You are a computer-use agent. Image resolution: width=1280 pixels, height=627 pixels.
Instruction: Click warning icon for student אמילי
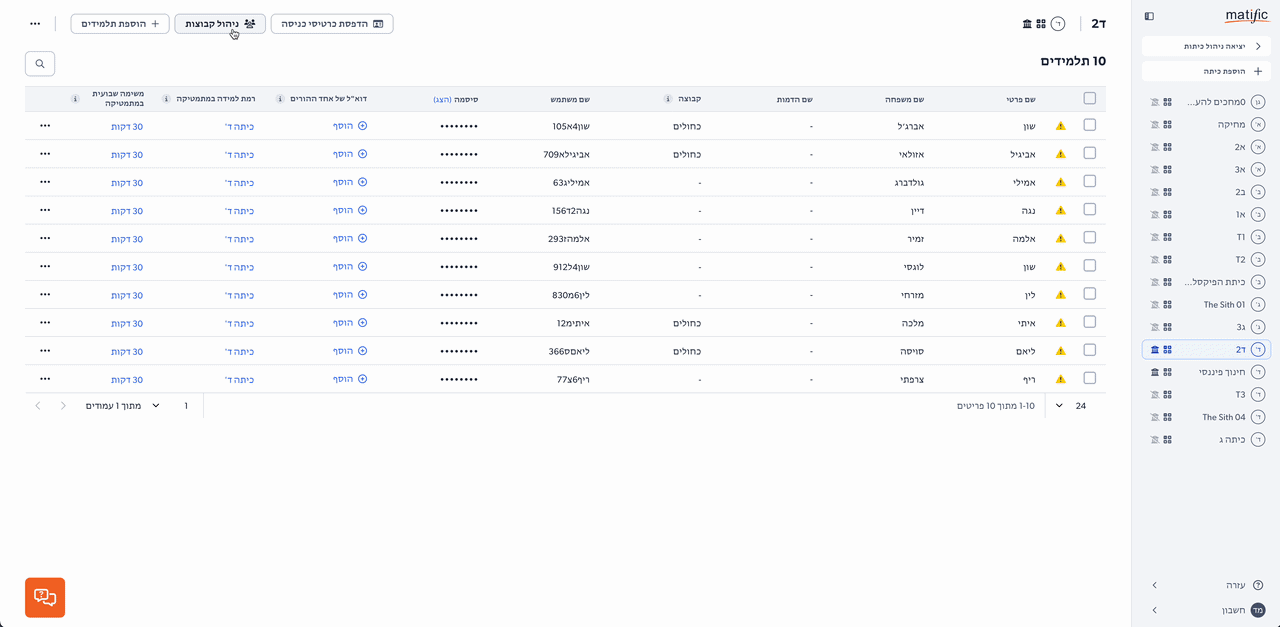coord(1061,183)
